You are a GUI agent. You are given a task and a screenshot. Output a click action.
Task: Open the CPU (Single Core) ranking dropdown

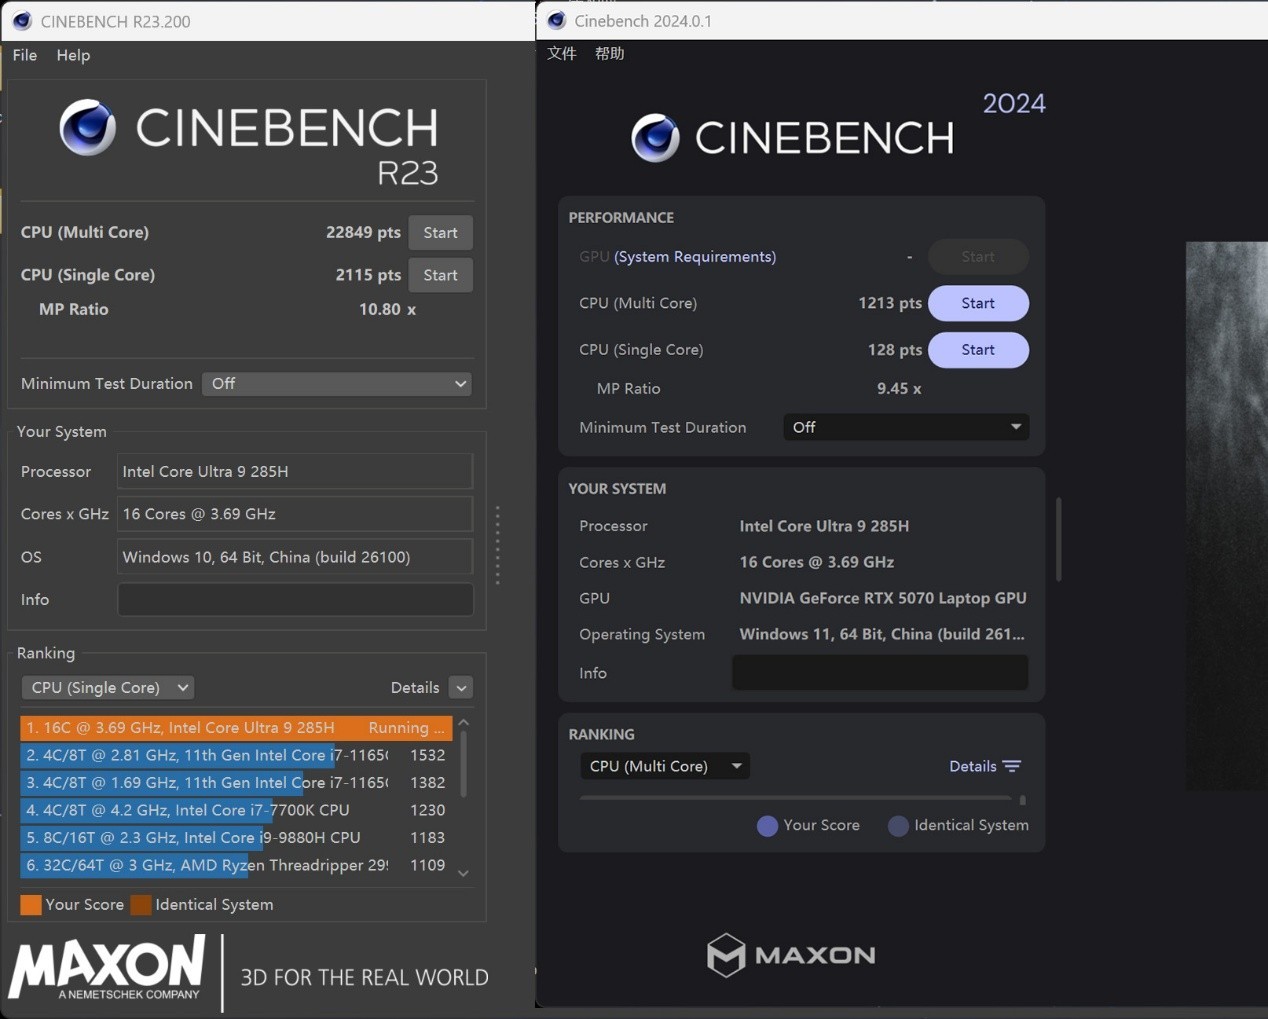108,688
